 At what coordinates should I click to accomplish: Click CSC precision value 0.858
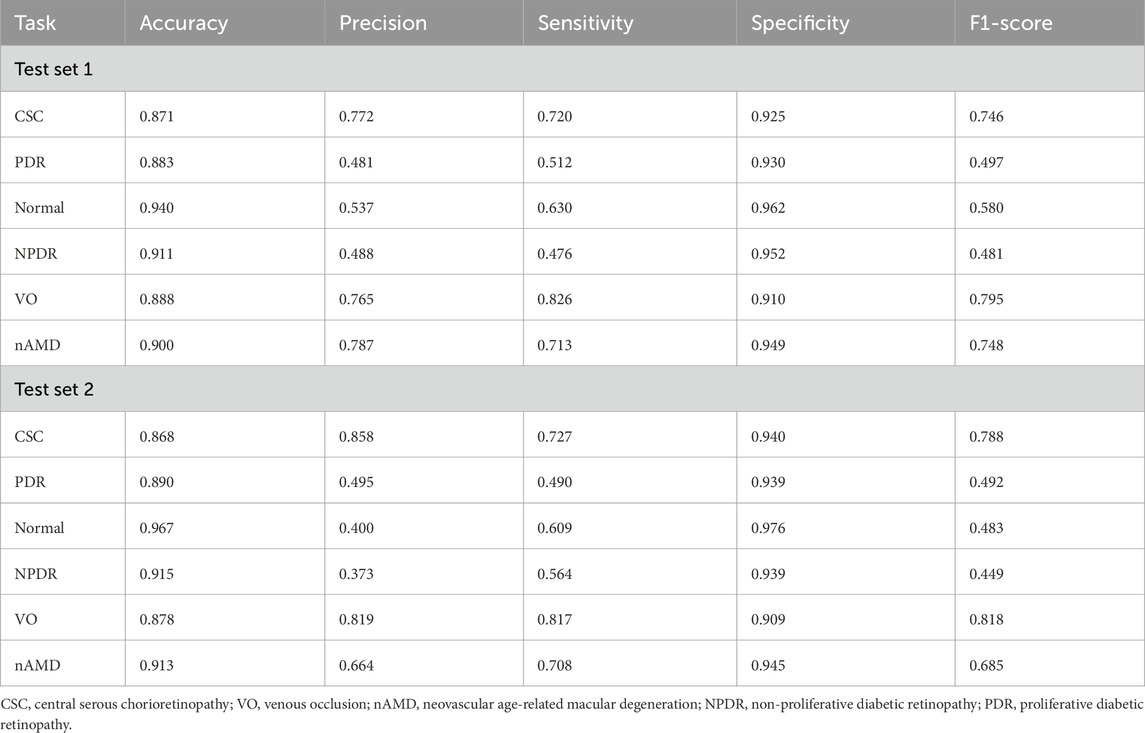[356, 436]
